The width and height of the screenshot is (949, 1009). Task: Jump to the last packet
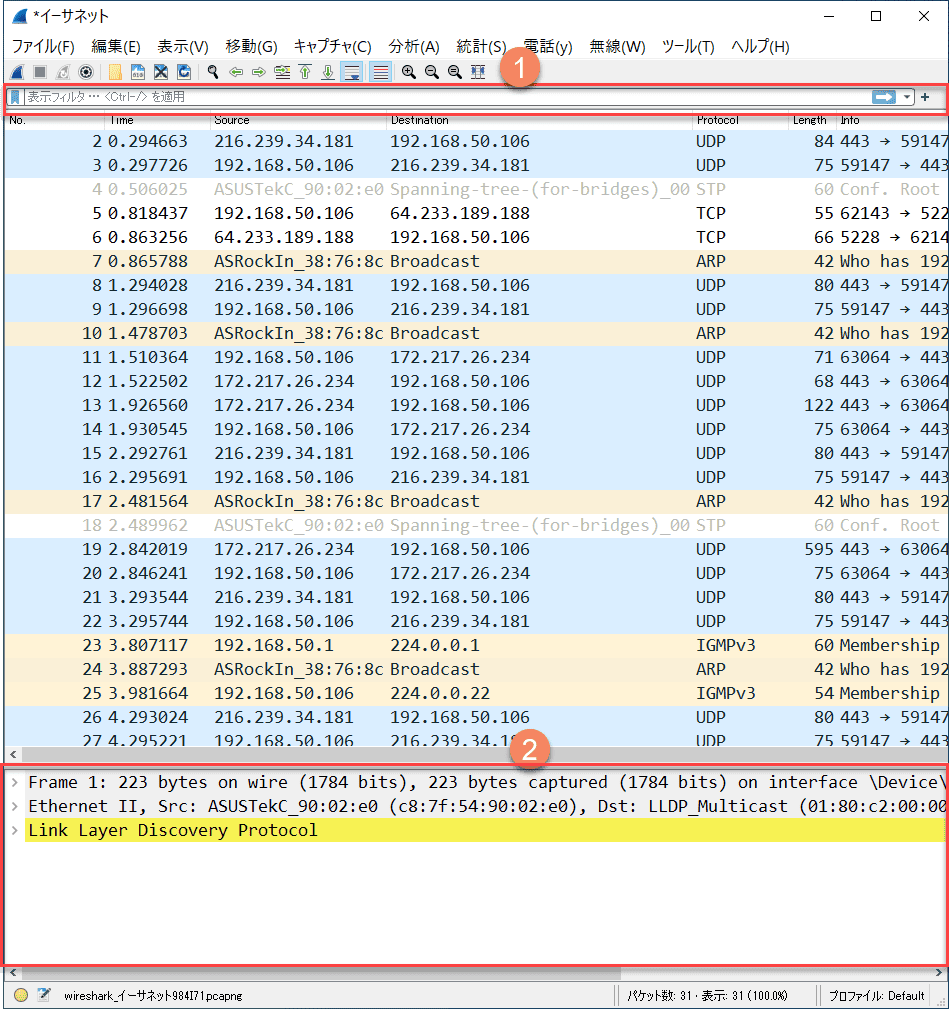328,72
